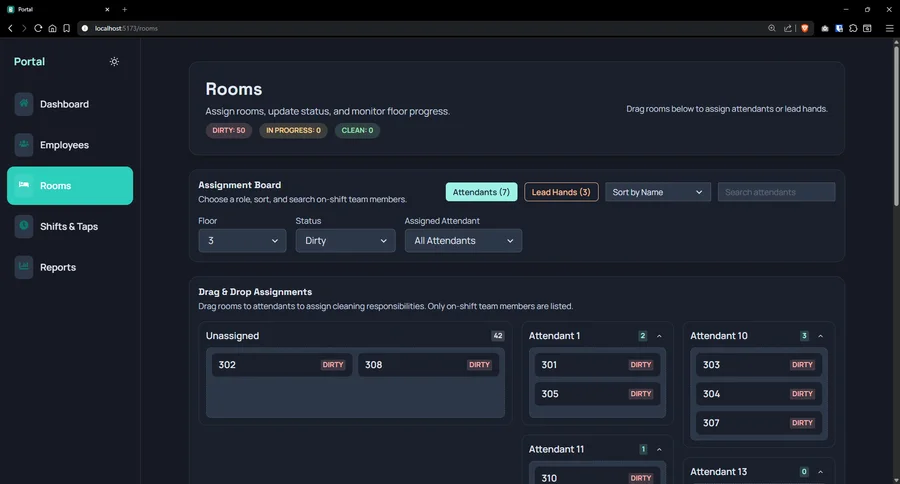Viewport: 900px width, 484px height.
Task: Click the browser home icon
Action: click(x=52, y=28)
